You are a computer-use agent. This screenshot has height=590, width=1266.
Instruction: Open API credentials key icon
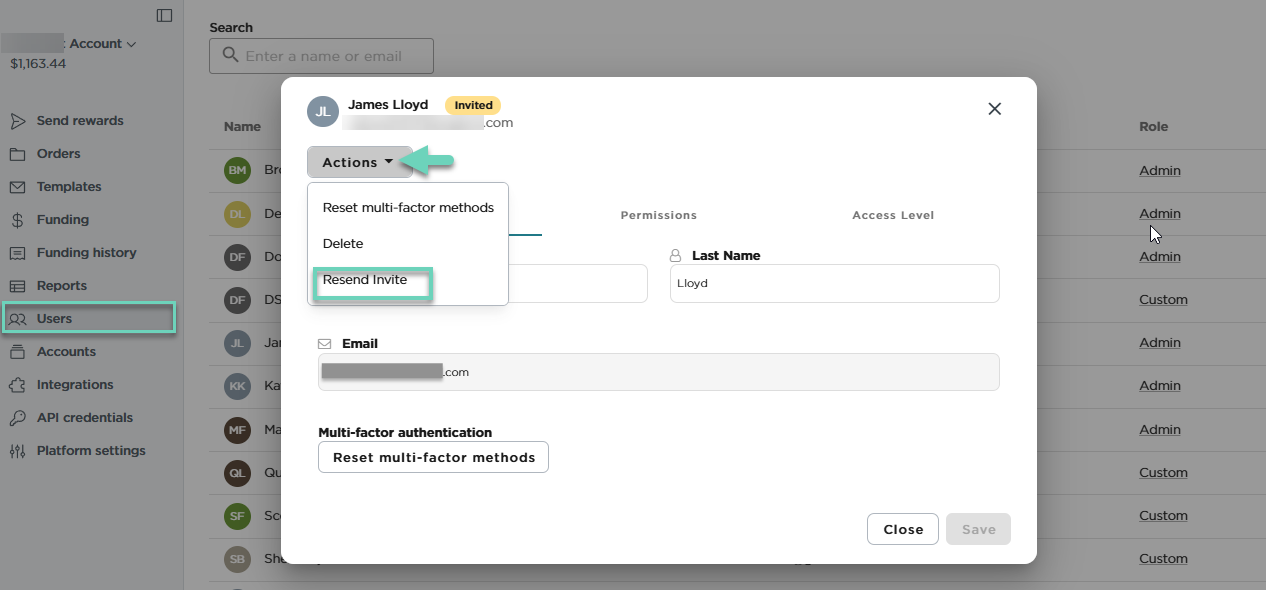18,418
